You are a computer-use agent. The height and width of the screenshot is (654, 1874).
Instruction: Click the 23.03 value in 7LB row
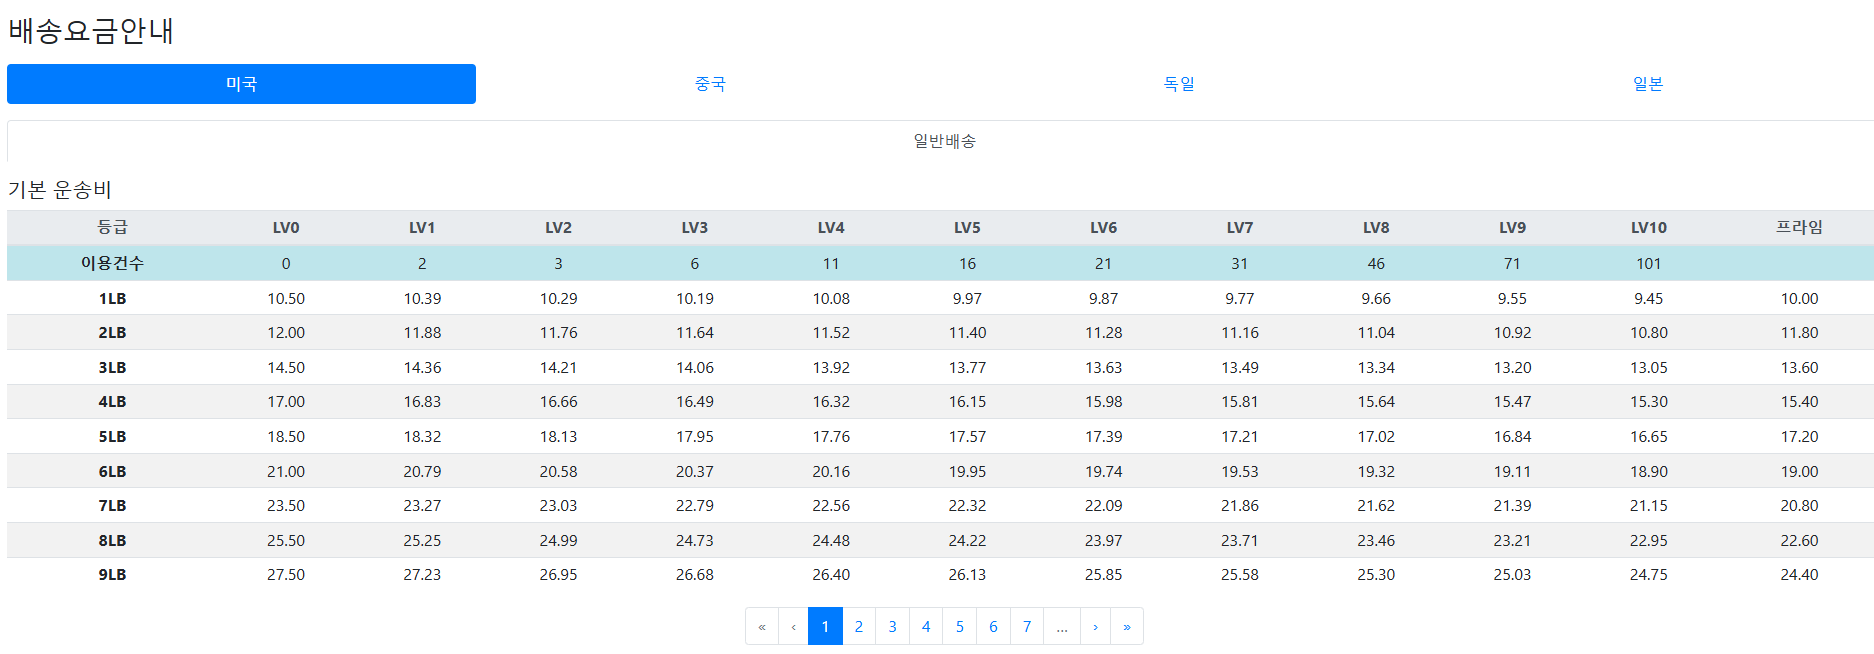coord(558,505)
